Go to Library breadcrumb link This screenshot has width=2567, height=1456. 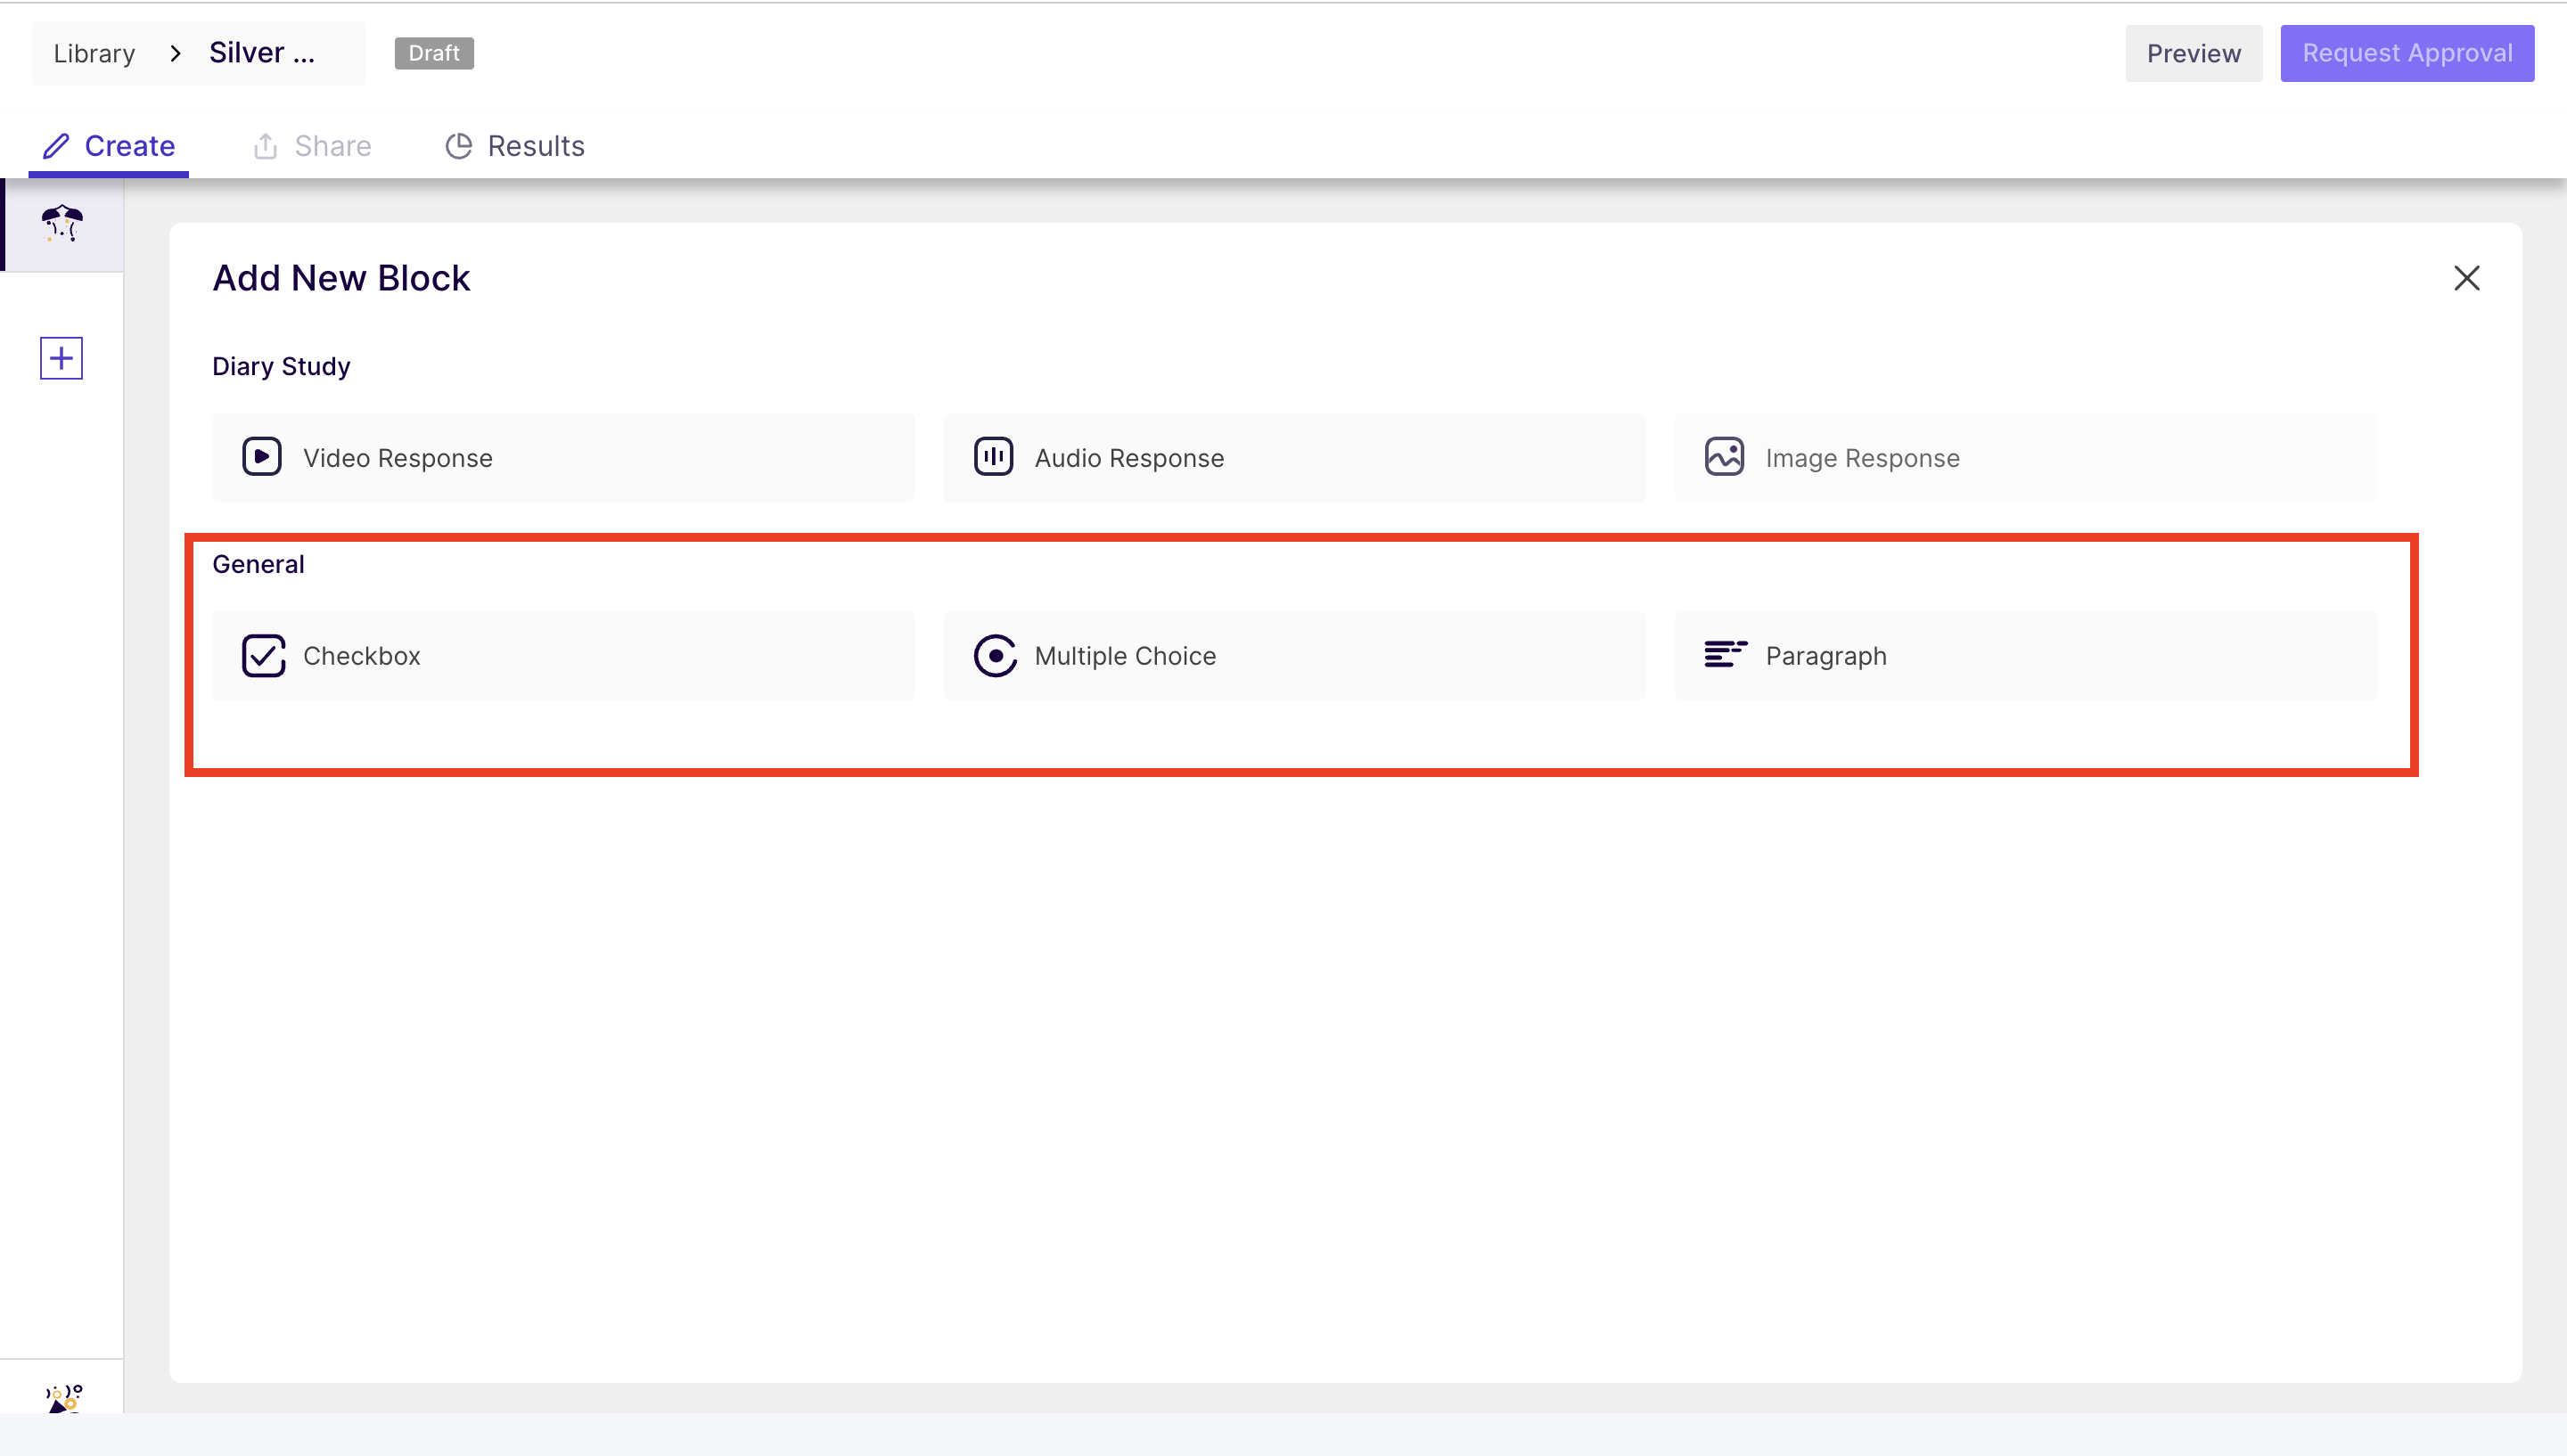tap(94, 53)
